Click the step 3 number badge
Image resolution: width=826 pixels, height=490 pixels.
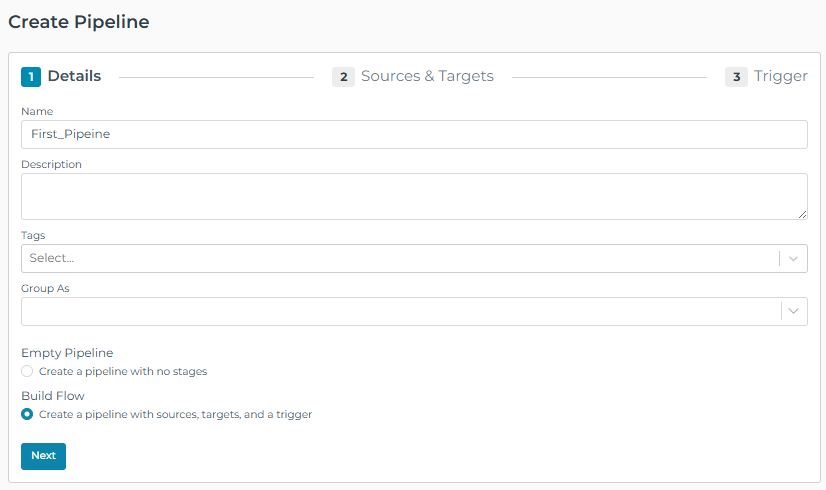pos(736,77)
